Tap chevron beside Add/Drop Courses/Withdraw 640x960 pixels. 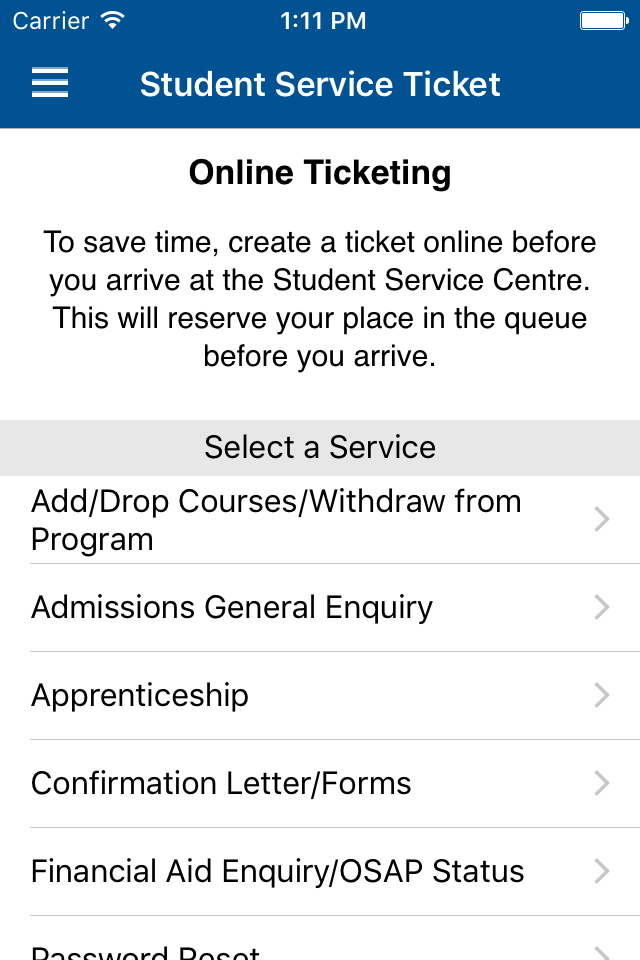tap(602, 519)
